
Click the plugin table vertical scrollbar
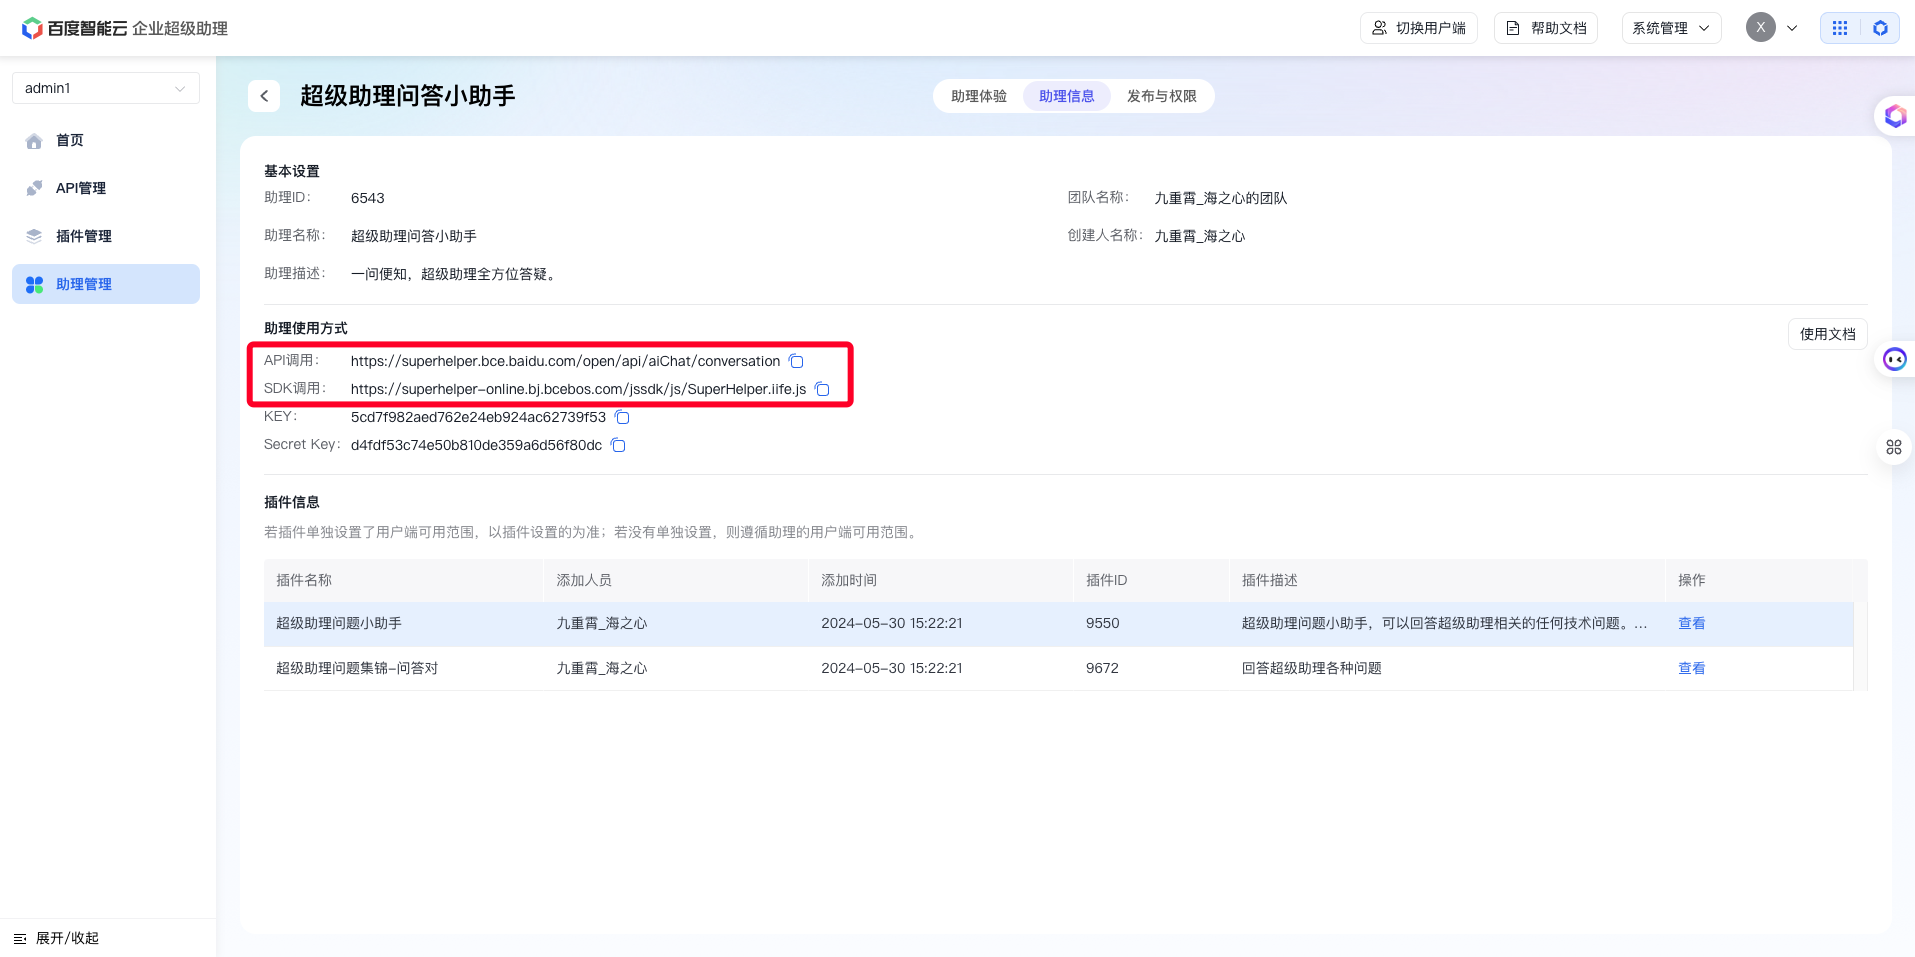[1860, 646]
